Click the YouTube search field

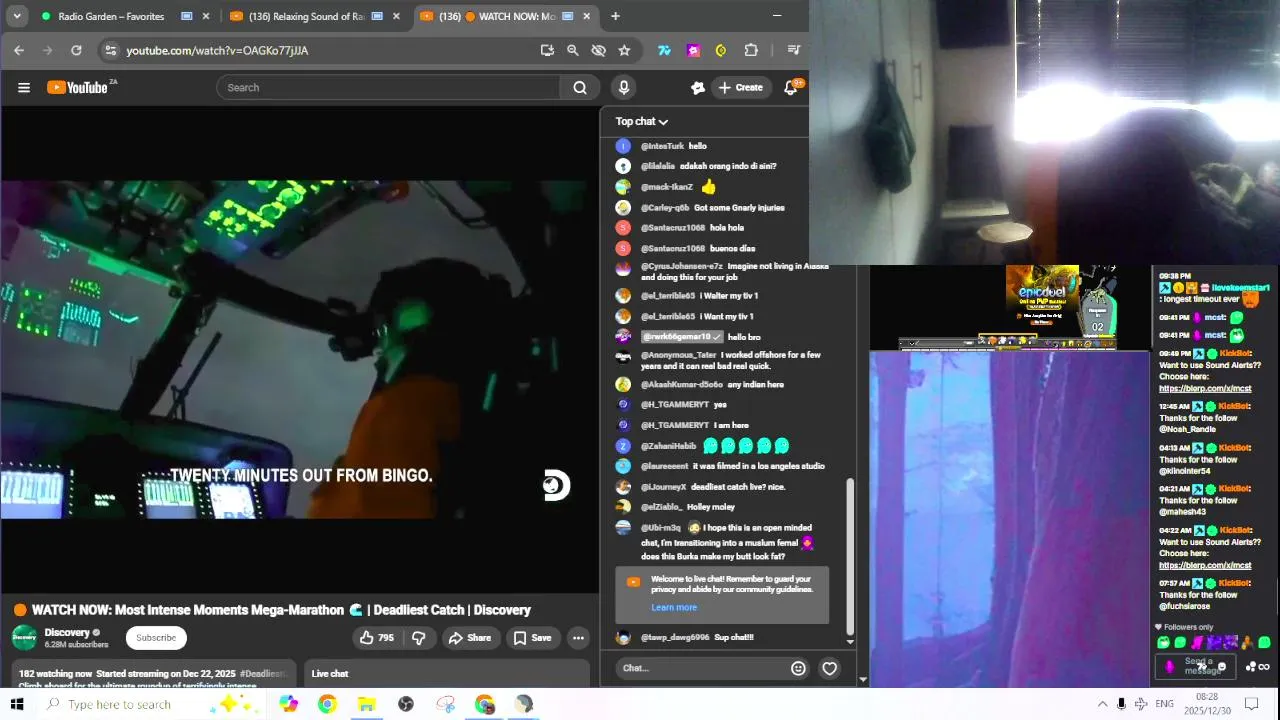(x=390, y=88)
